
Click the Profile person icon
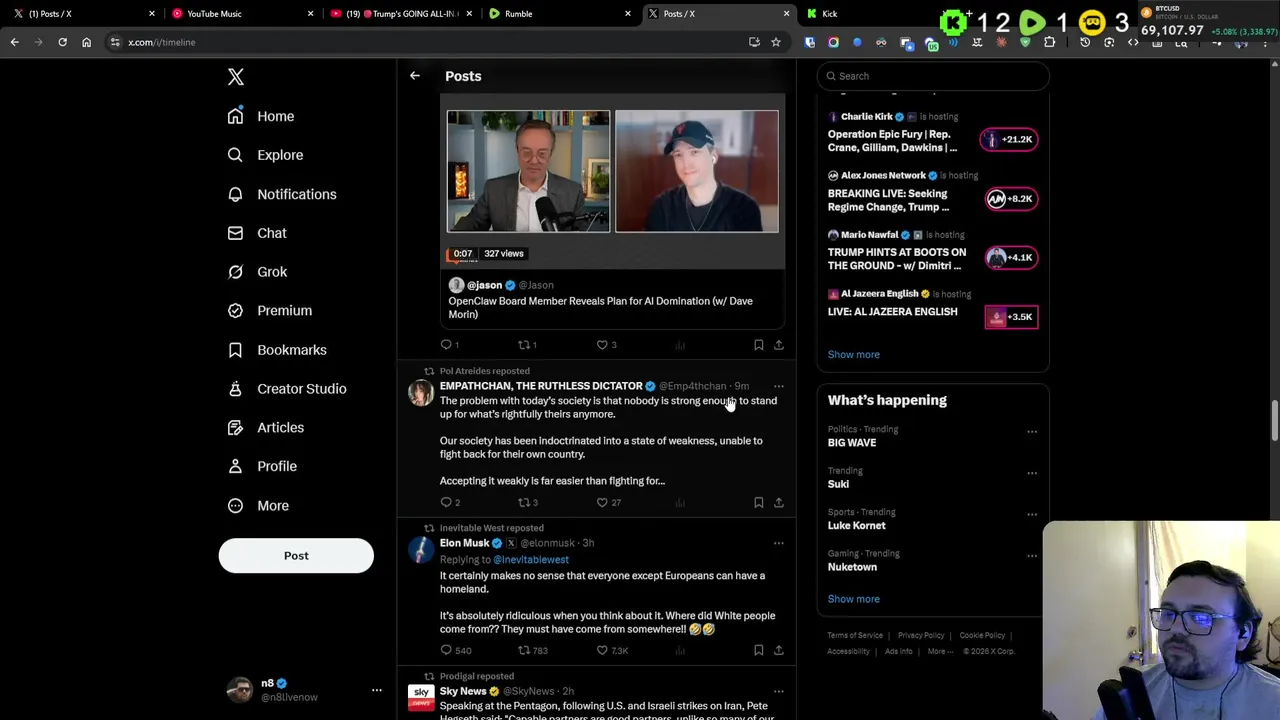(235, 466)
